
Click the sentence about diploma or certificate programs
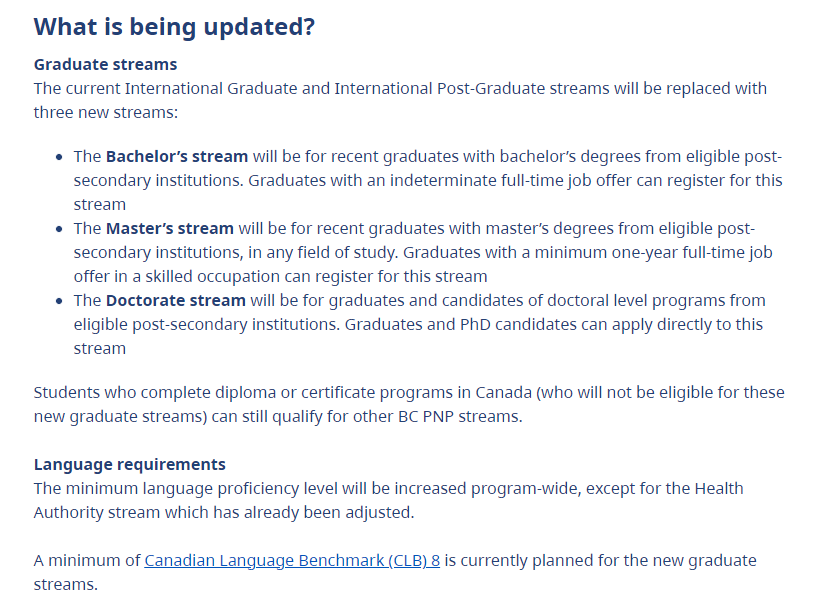[x=409, y=404]
